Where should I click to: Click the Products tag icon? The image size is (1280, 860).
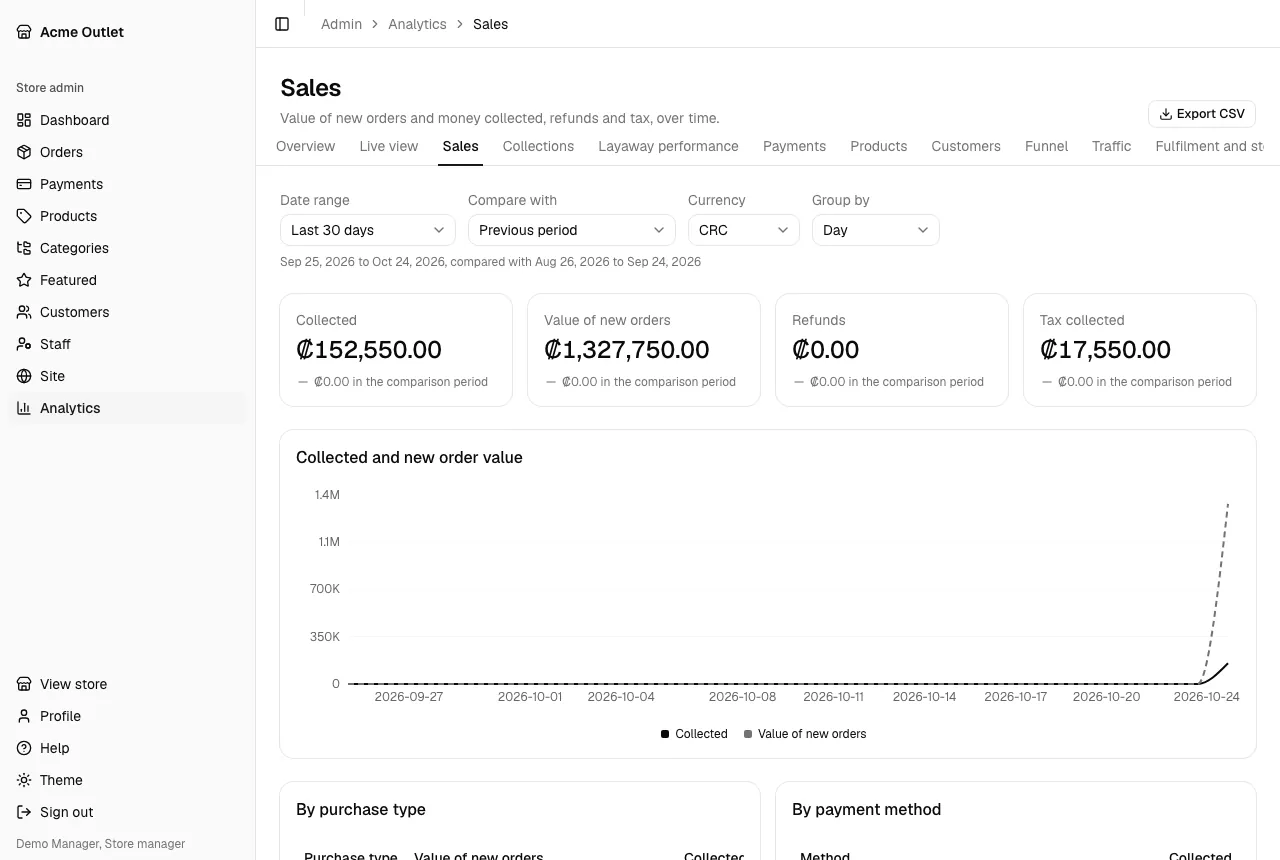[24, 216]
